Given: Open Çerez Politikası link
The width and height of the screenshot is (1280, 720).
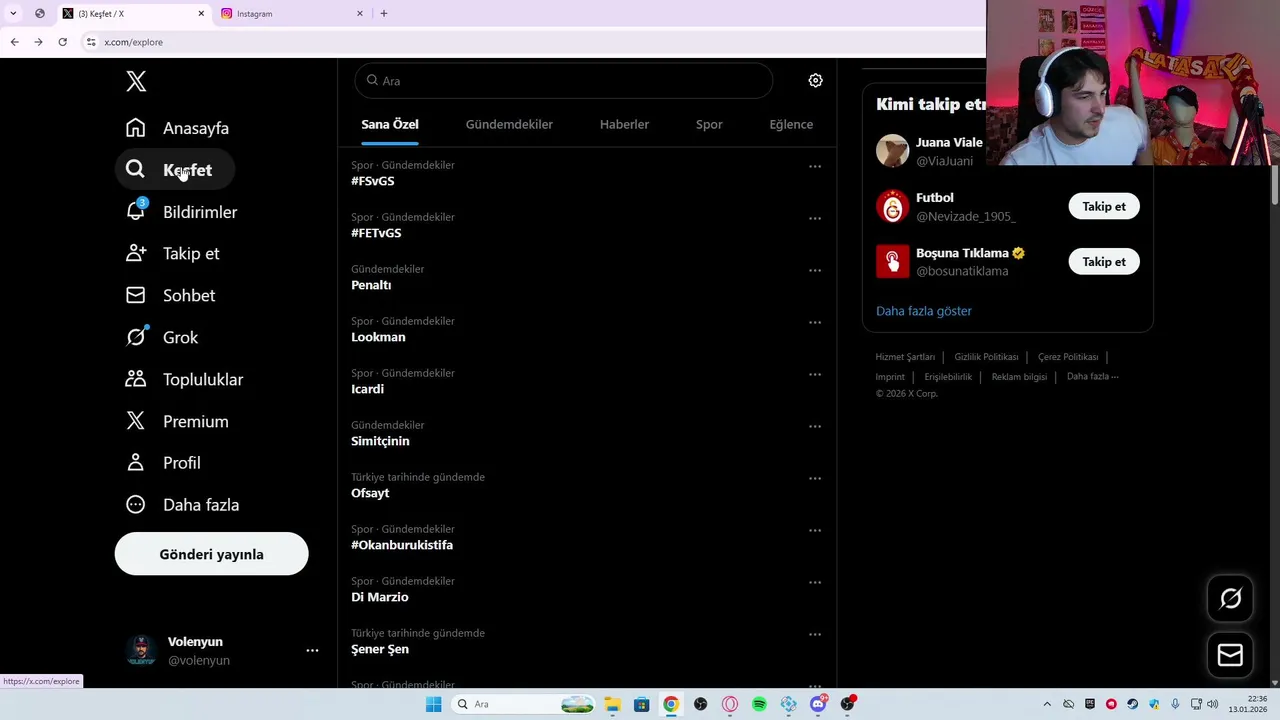Looking at the screenshot, I should click(x=1068, y=357).
